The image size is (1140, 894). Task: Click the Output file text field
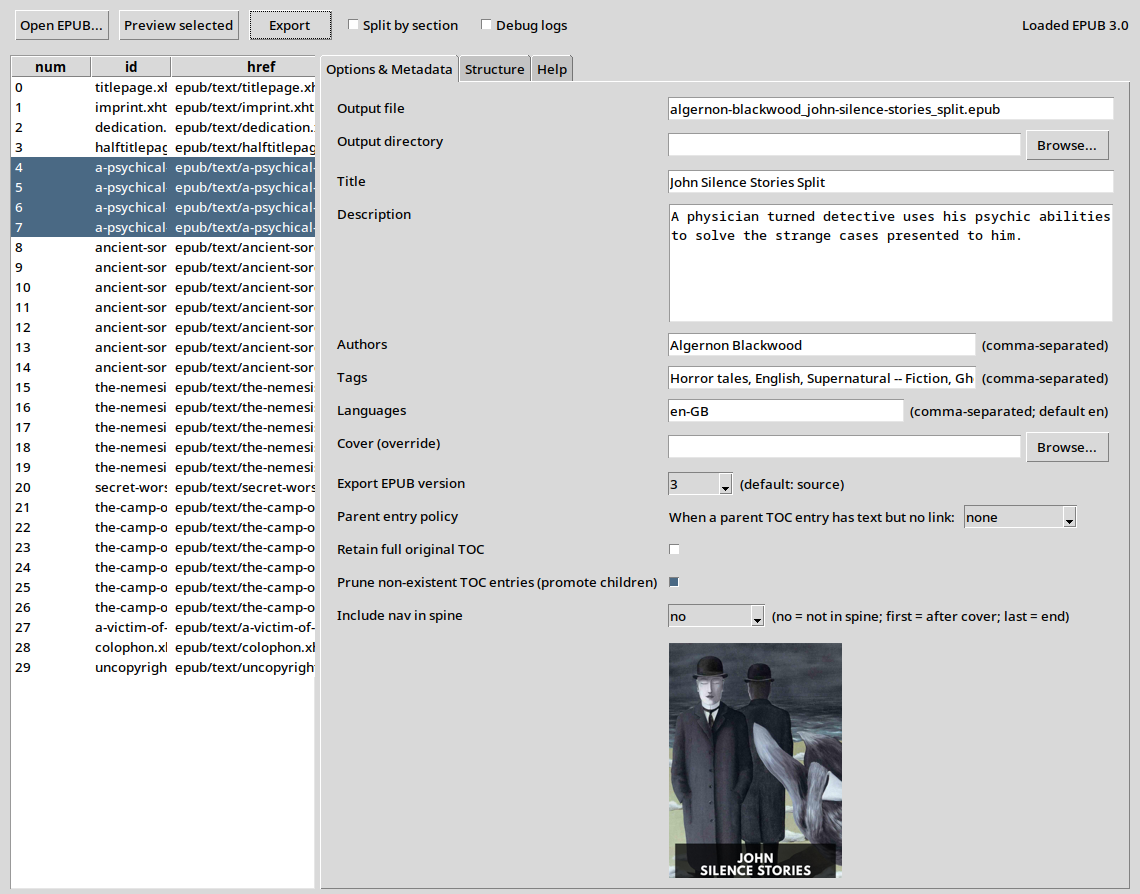coord(890,109)
